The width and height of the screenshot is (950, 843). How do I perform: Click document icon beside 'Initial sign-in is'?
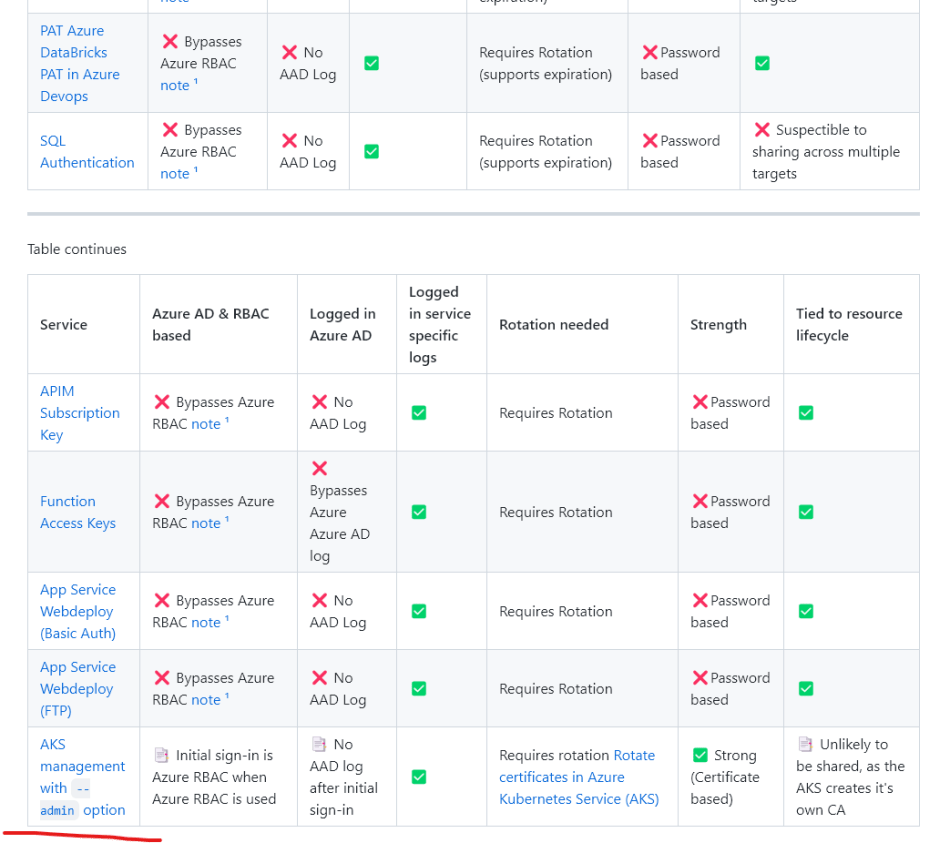click(x=161, y=755)
